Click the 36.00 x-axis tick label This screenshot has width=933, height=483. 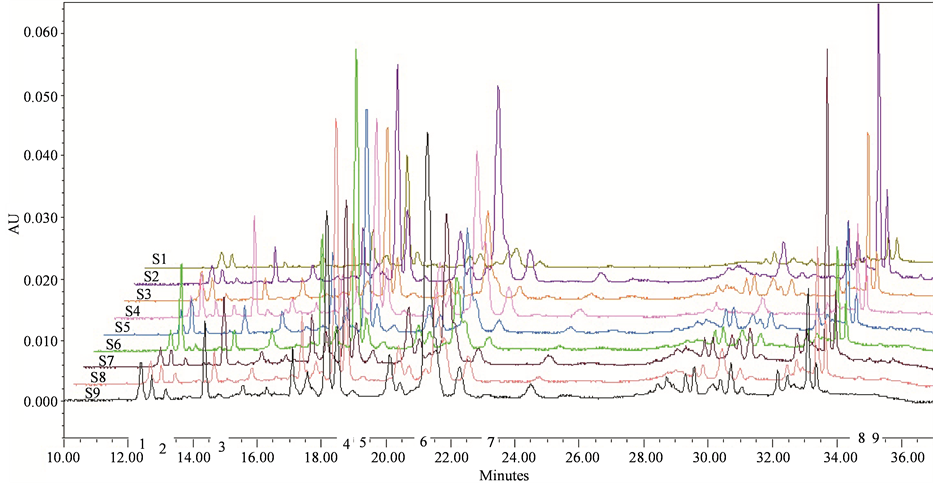[901, 458]
